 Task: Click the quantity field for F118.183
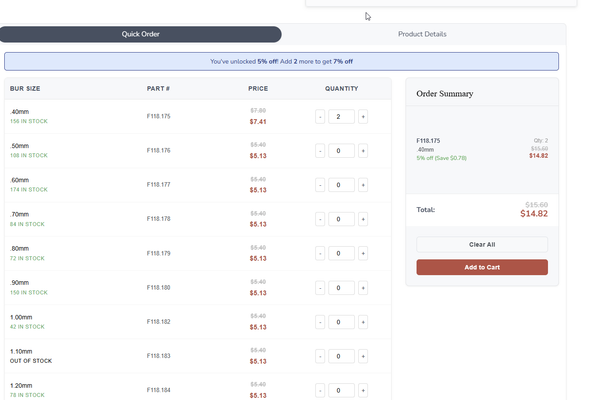pyautogui.click(x=341, y=356)
